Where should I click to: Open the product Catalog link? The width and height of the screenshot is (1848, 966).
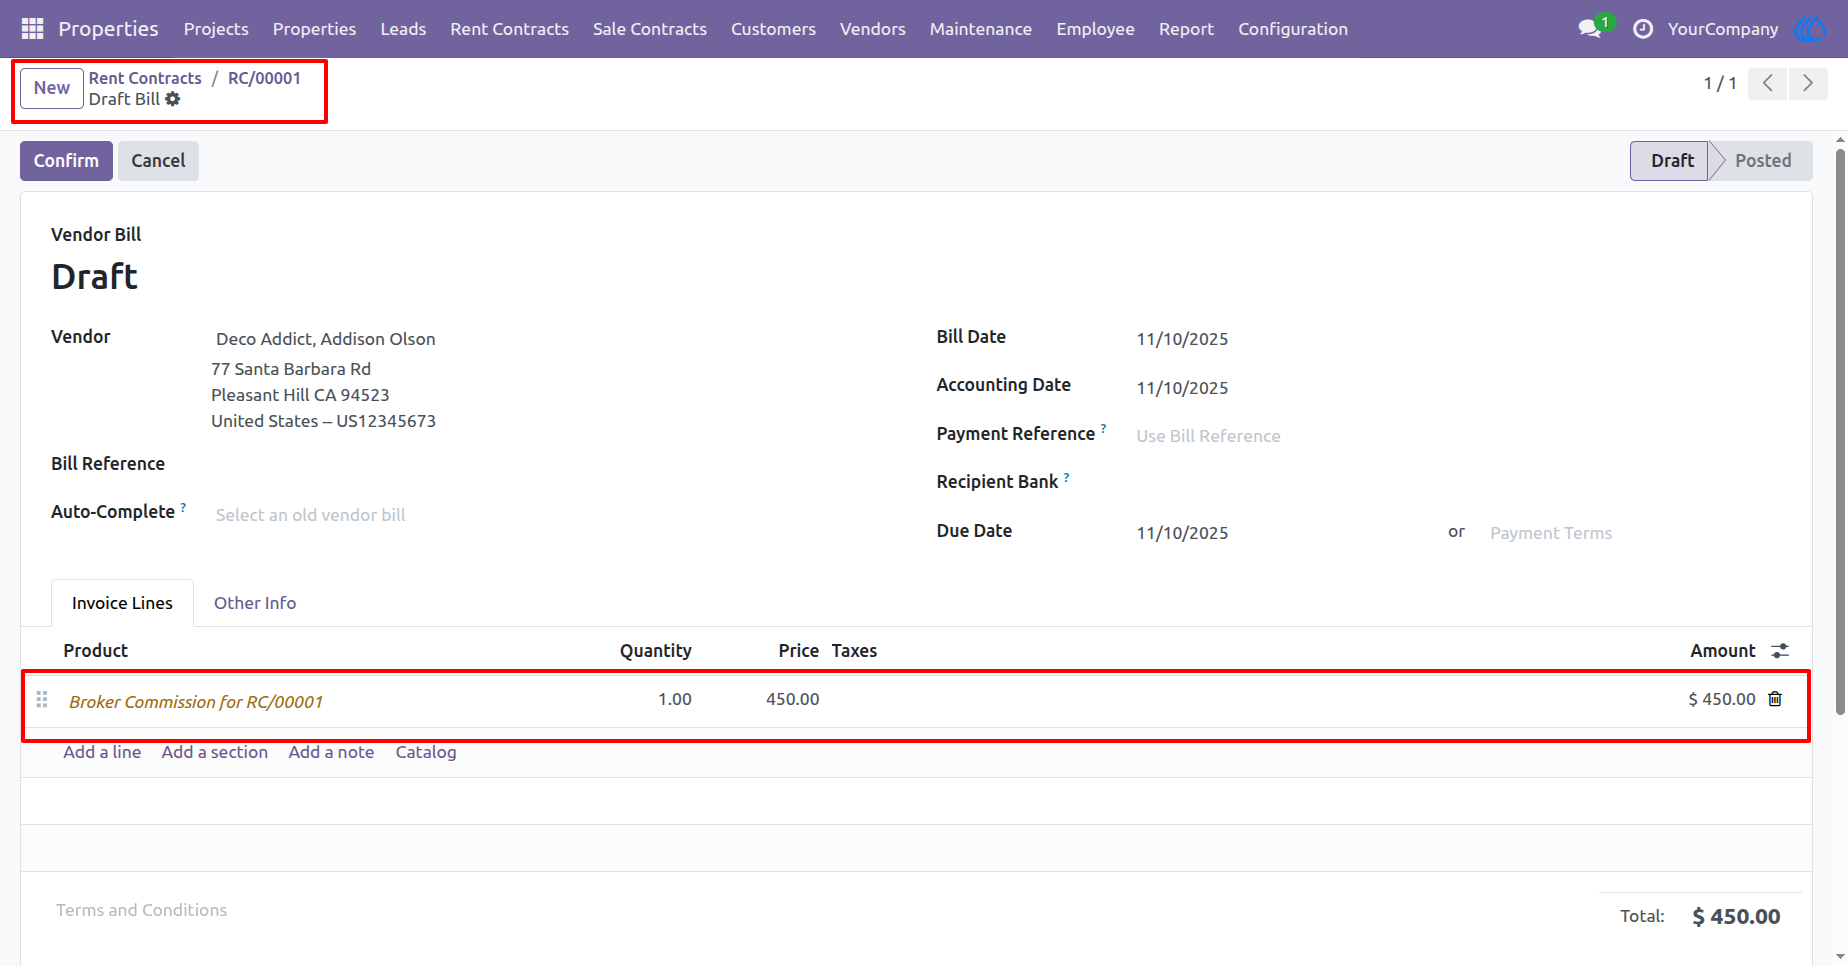pyautogui.click(x=426, y=752)
